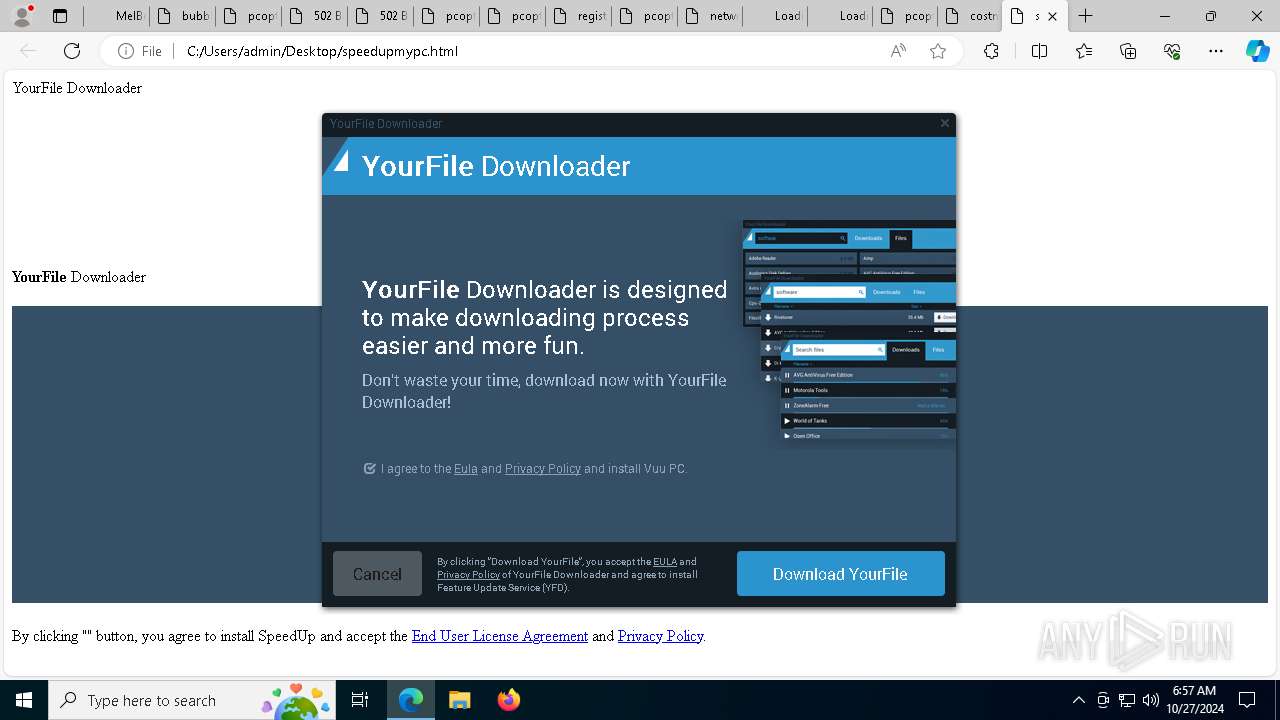Click the YourFile logo triangle icon

pos(339,160)
